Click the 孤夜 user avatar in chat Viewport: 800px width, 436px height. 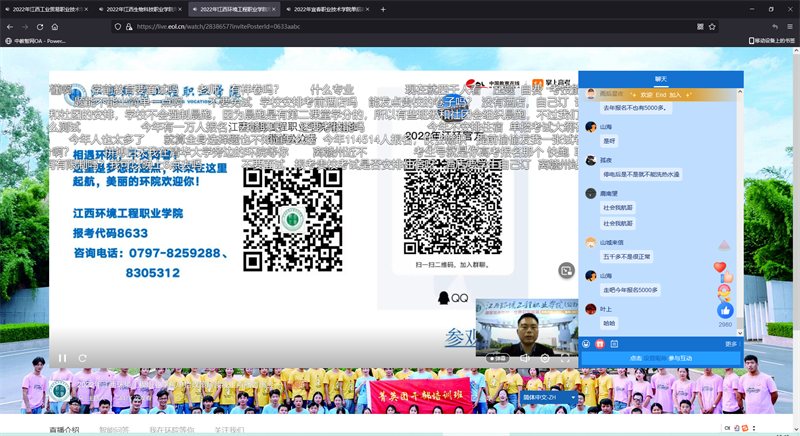tap(591, 160)
